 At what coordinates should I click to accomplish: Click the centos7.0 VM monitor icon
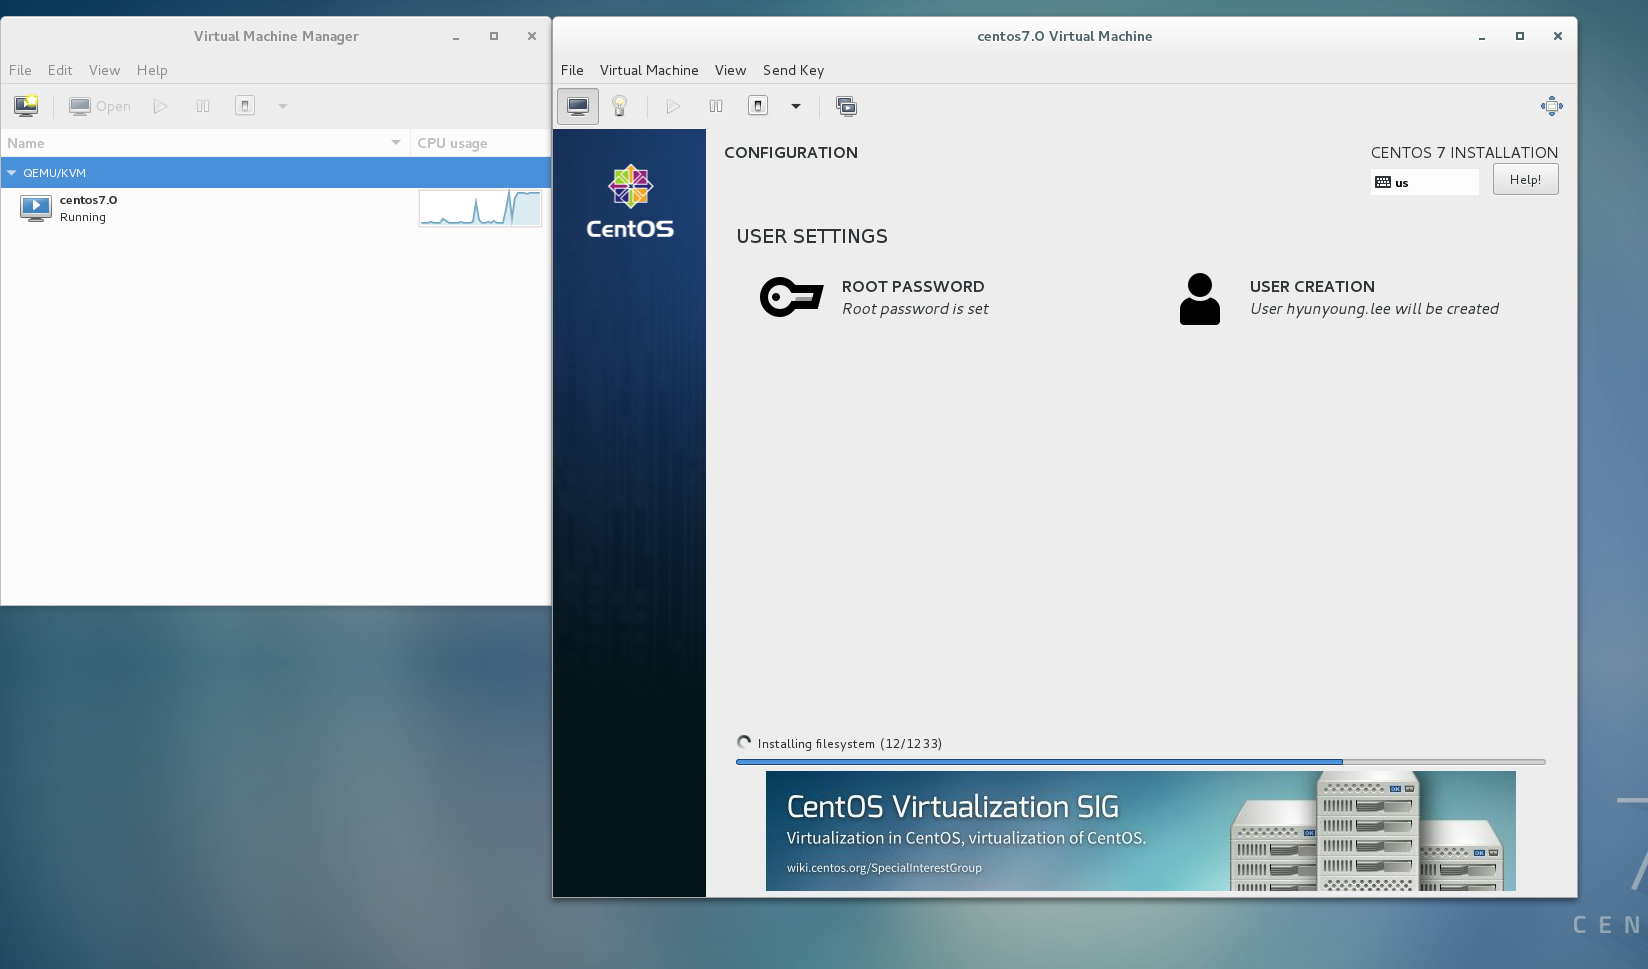[36, 208]
